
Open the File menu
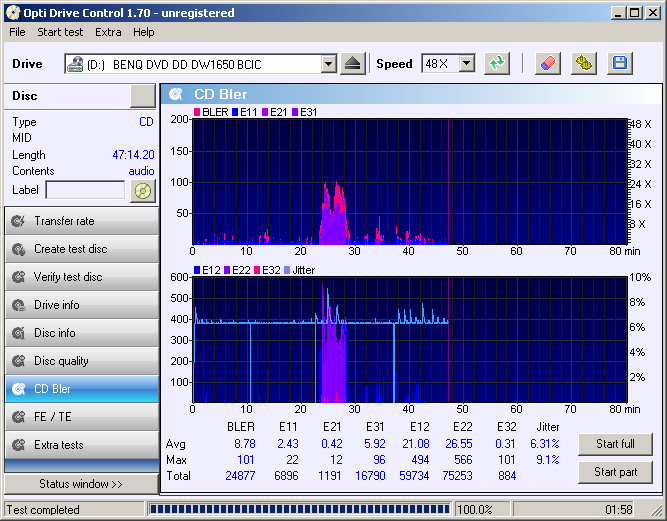coord(17,32)
